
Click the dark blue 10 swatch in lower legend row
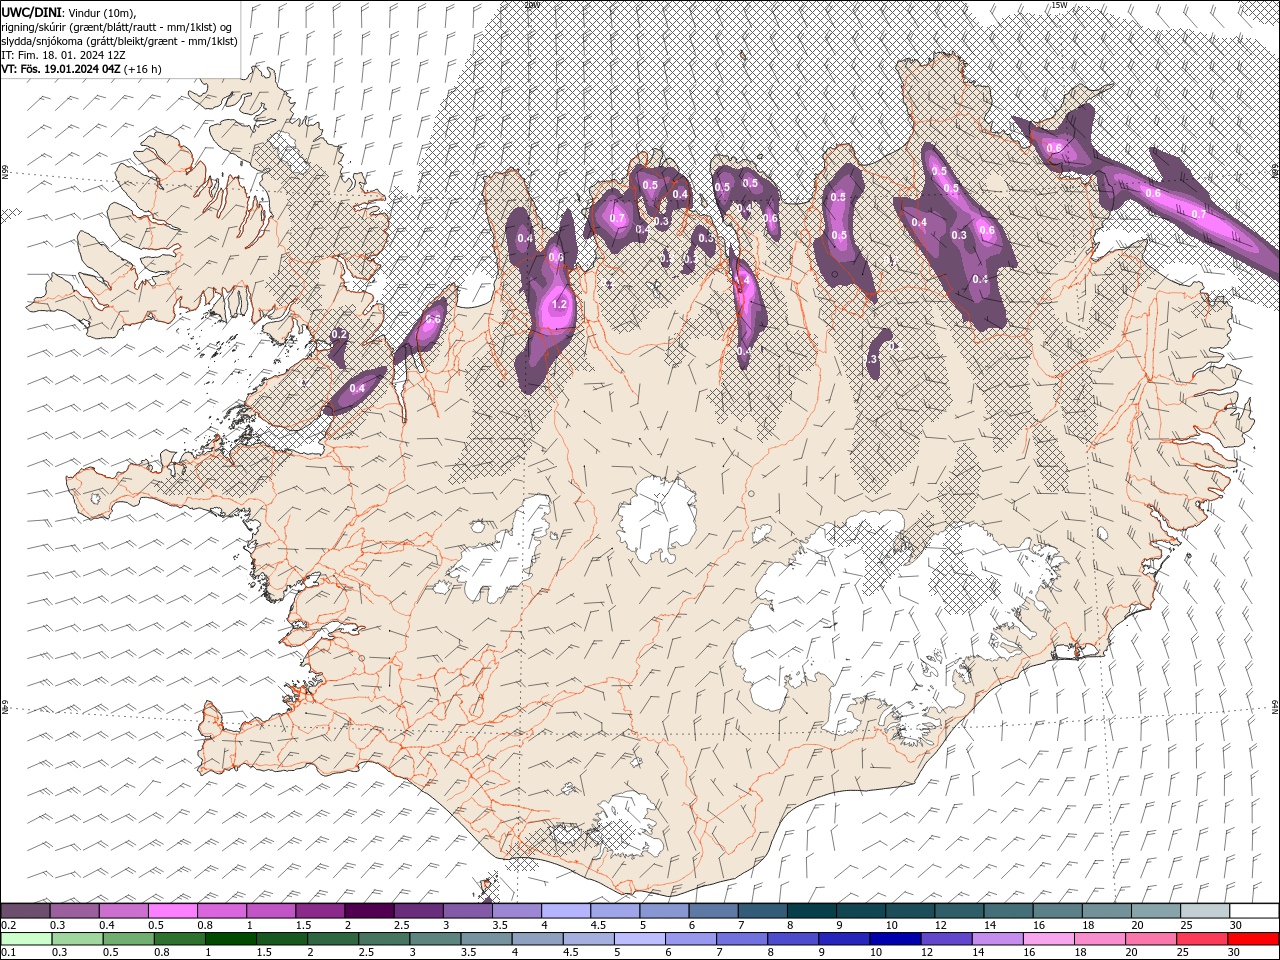point(895,939)
